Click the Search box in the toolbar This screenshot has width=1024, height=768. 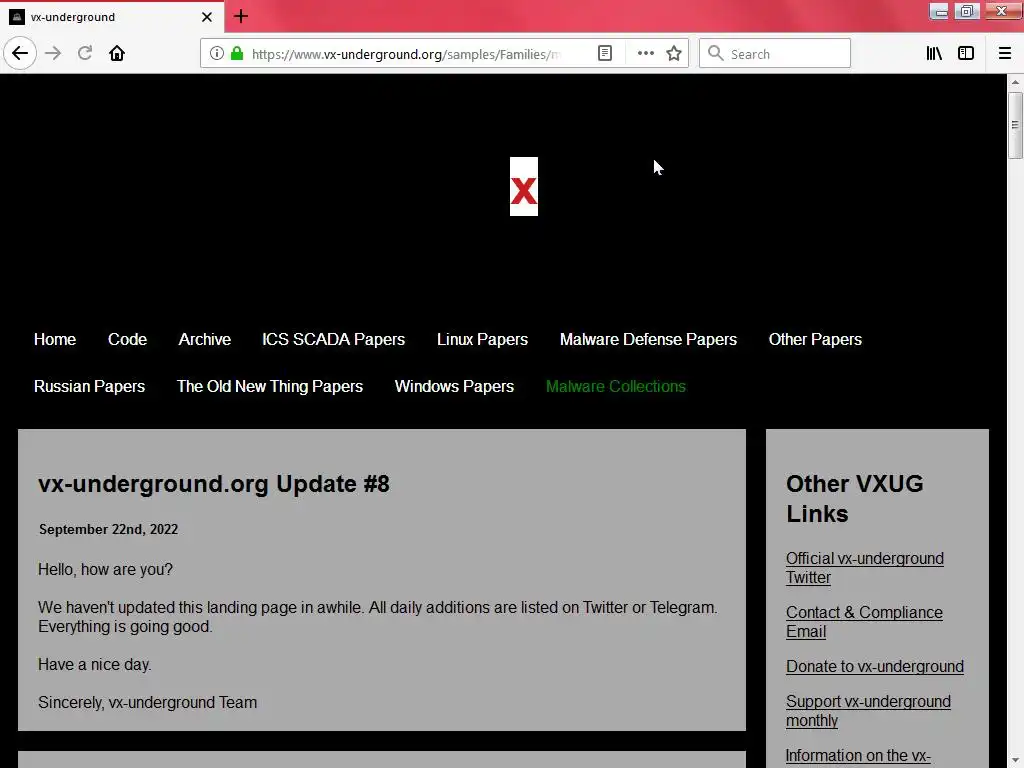pyautogui.click(x=775, y=54)
